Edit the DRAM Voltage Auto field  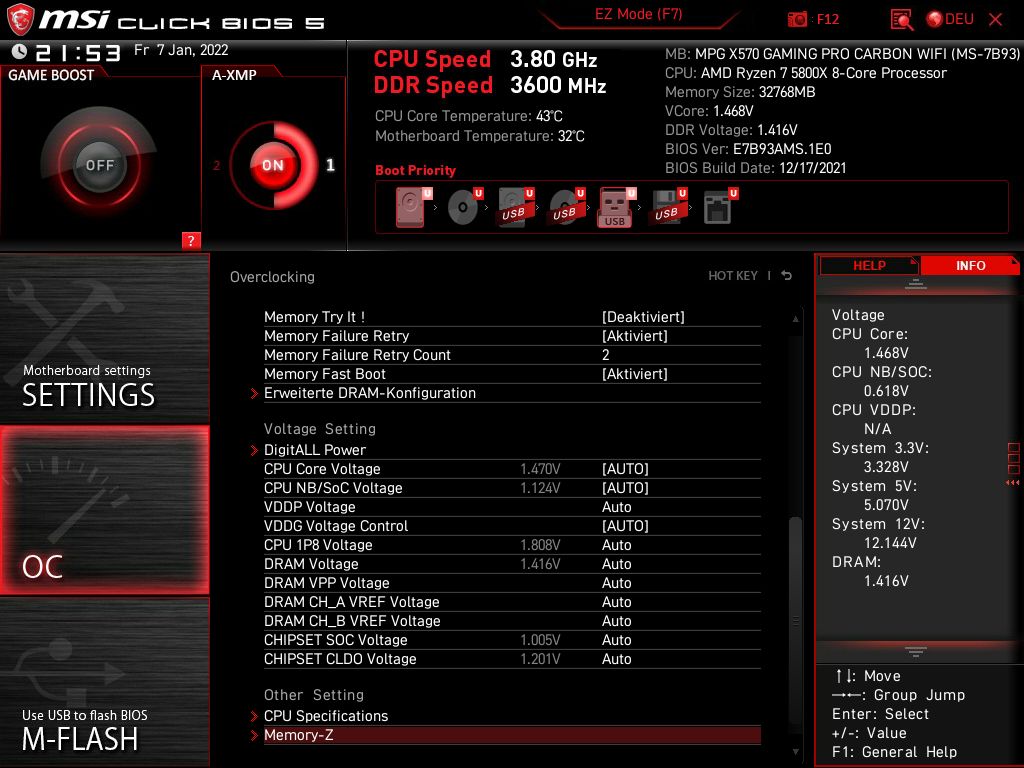click(x=616, y=564)
